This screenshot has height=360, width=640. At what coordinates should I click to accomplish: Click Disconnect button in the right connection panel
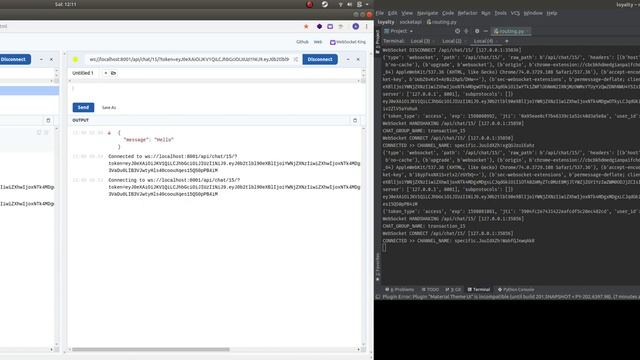tap(320, 59)
